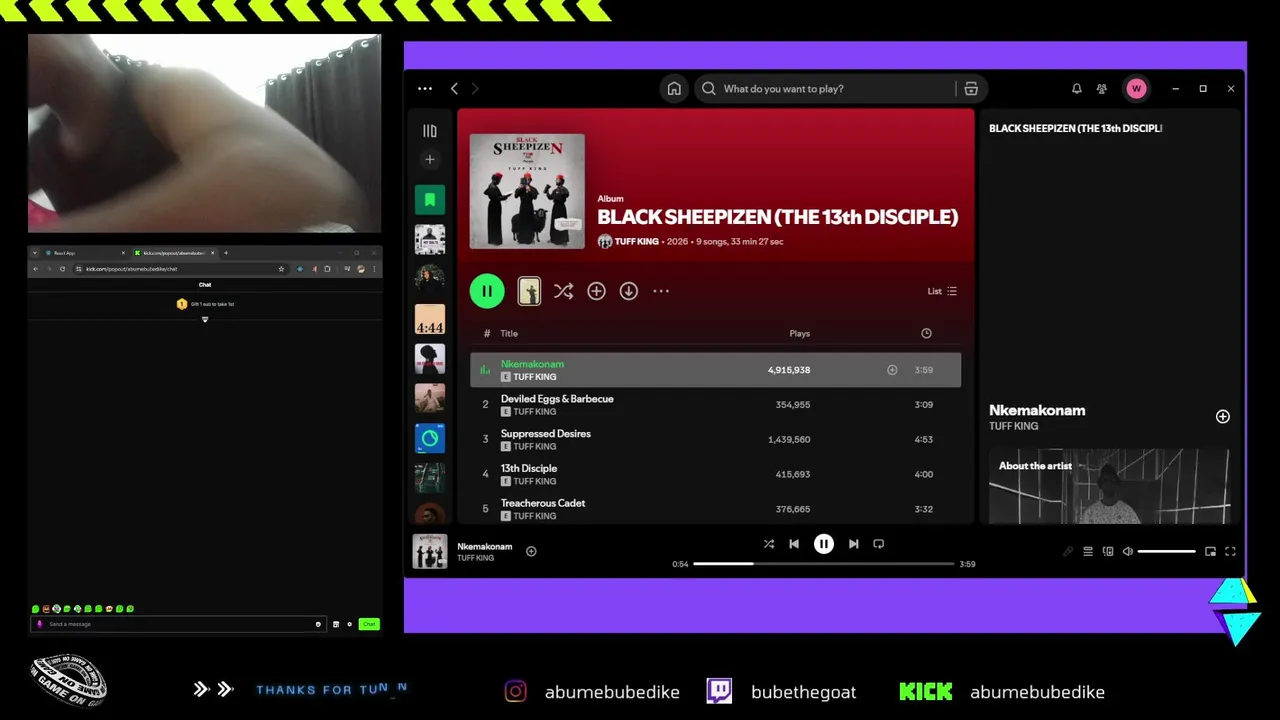Pause album with the green button
Viewport: 1280px width, 720px height.
coord(487,291)
